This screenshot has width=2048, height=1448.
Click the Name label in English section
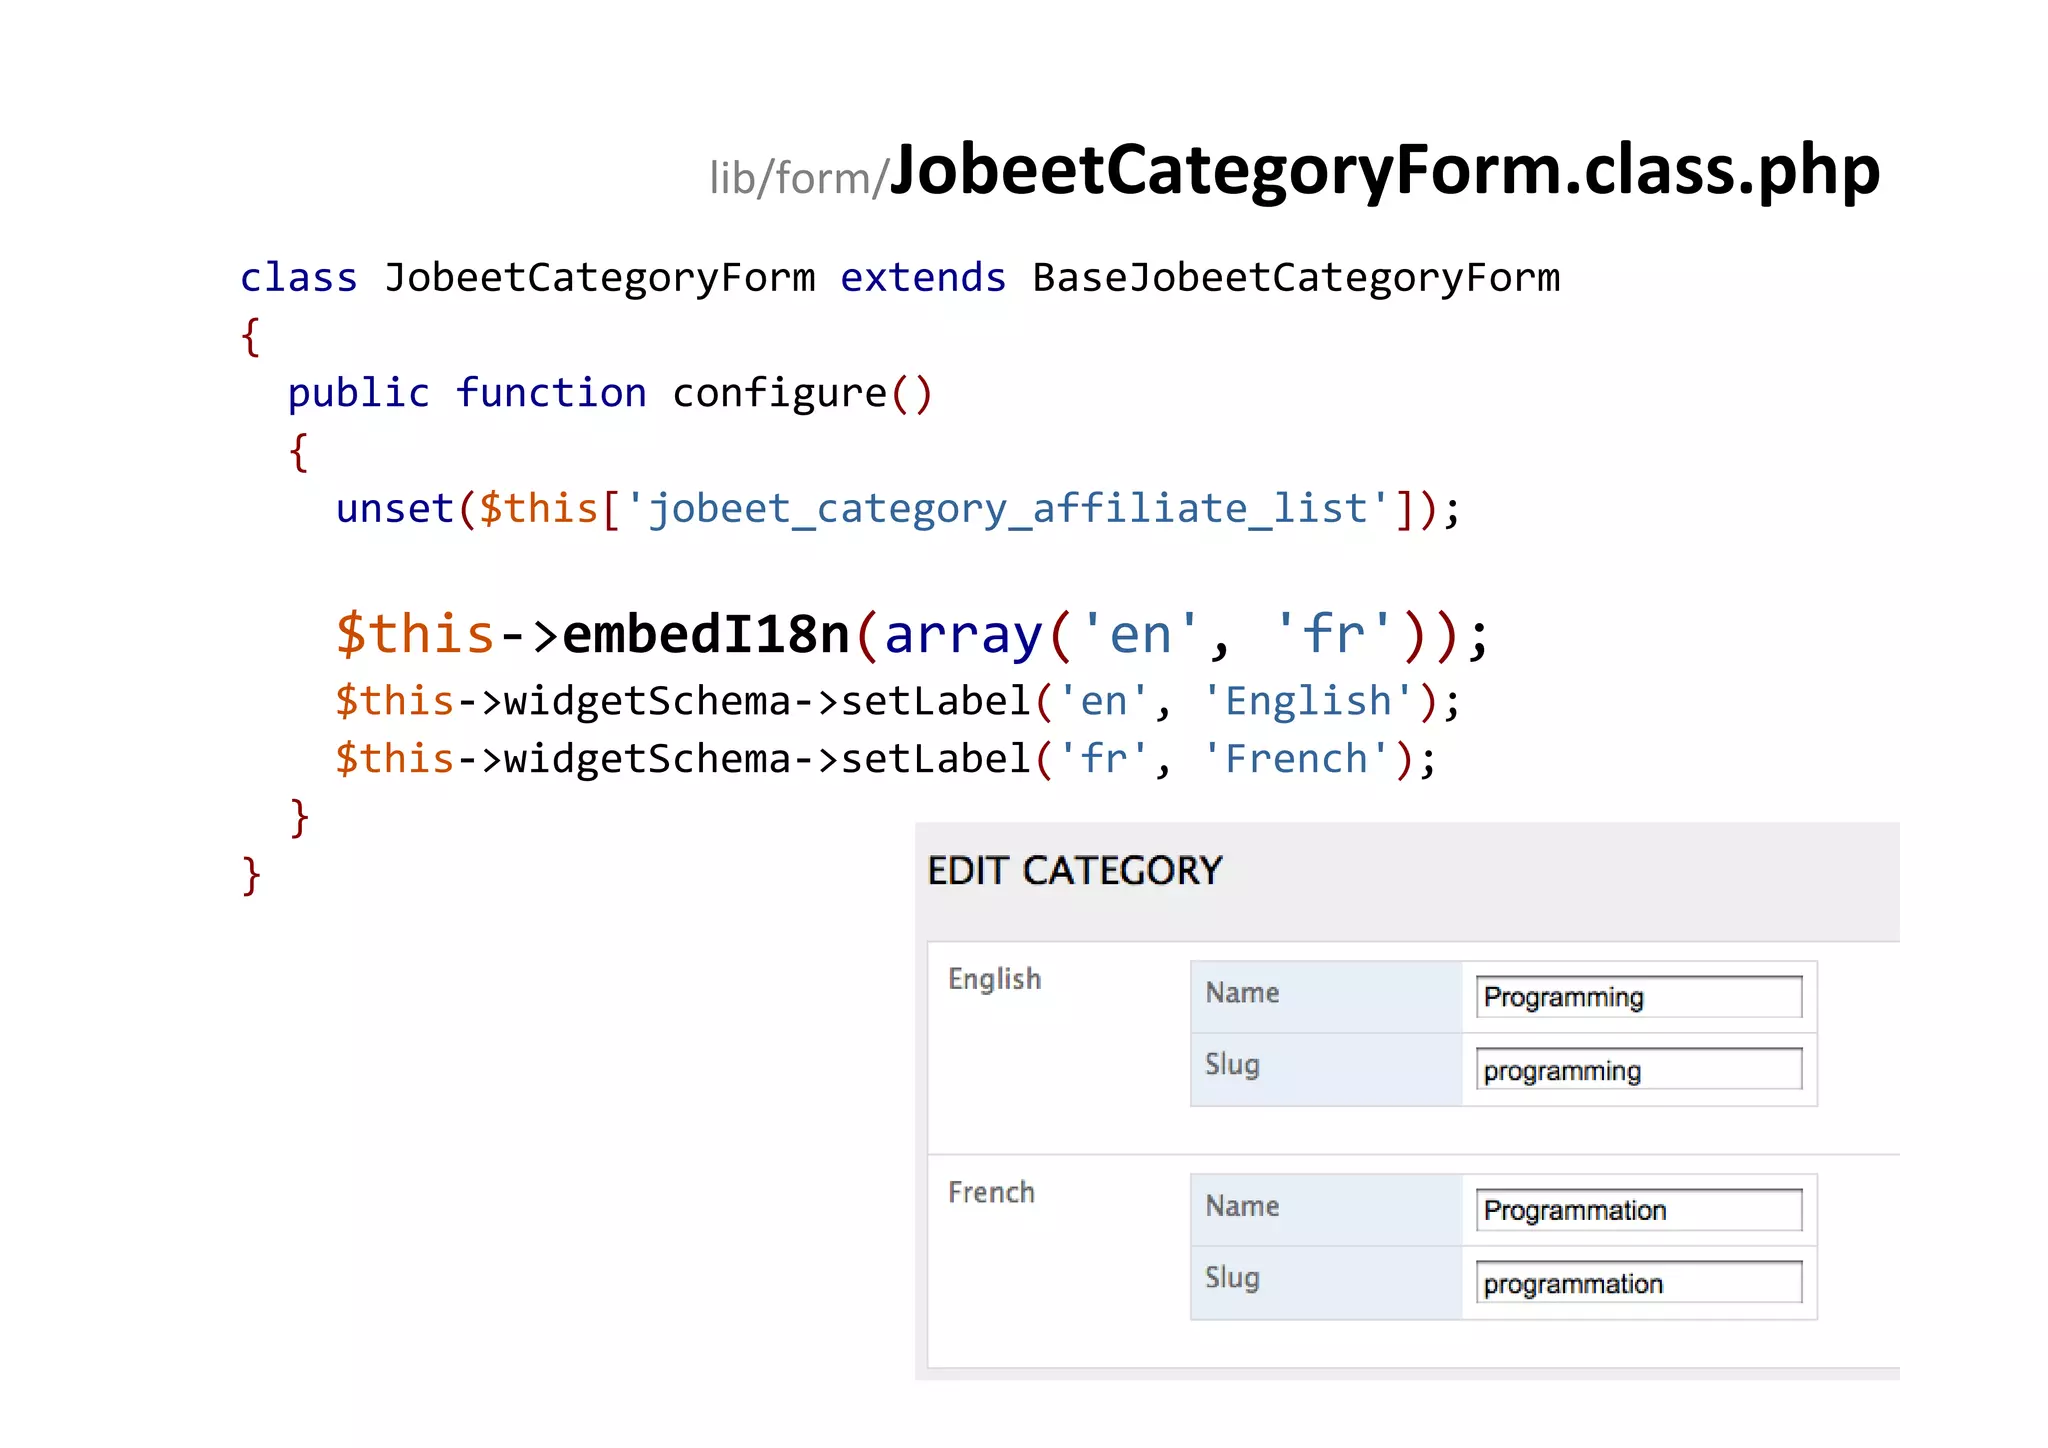tap(1242, 993)
